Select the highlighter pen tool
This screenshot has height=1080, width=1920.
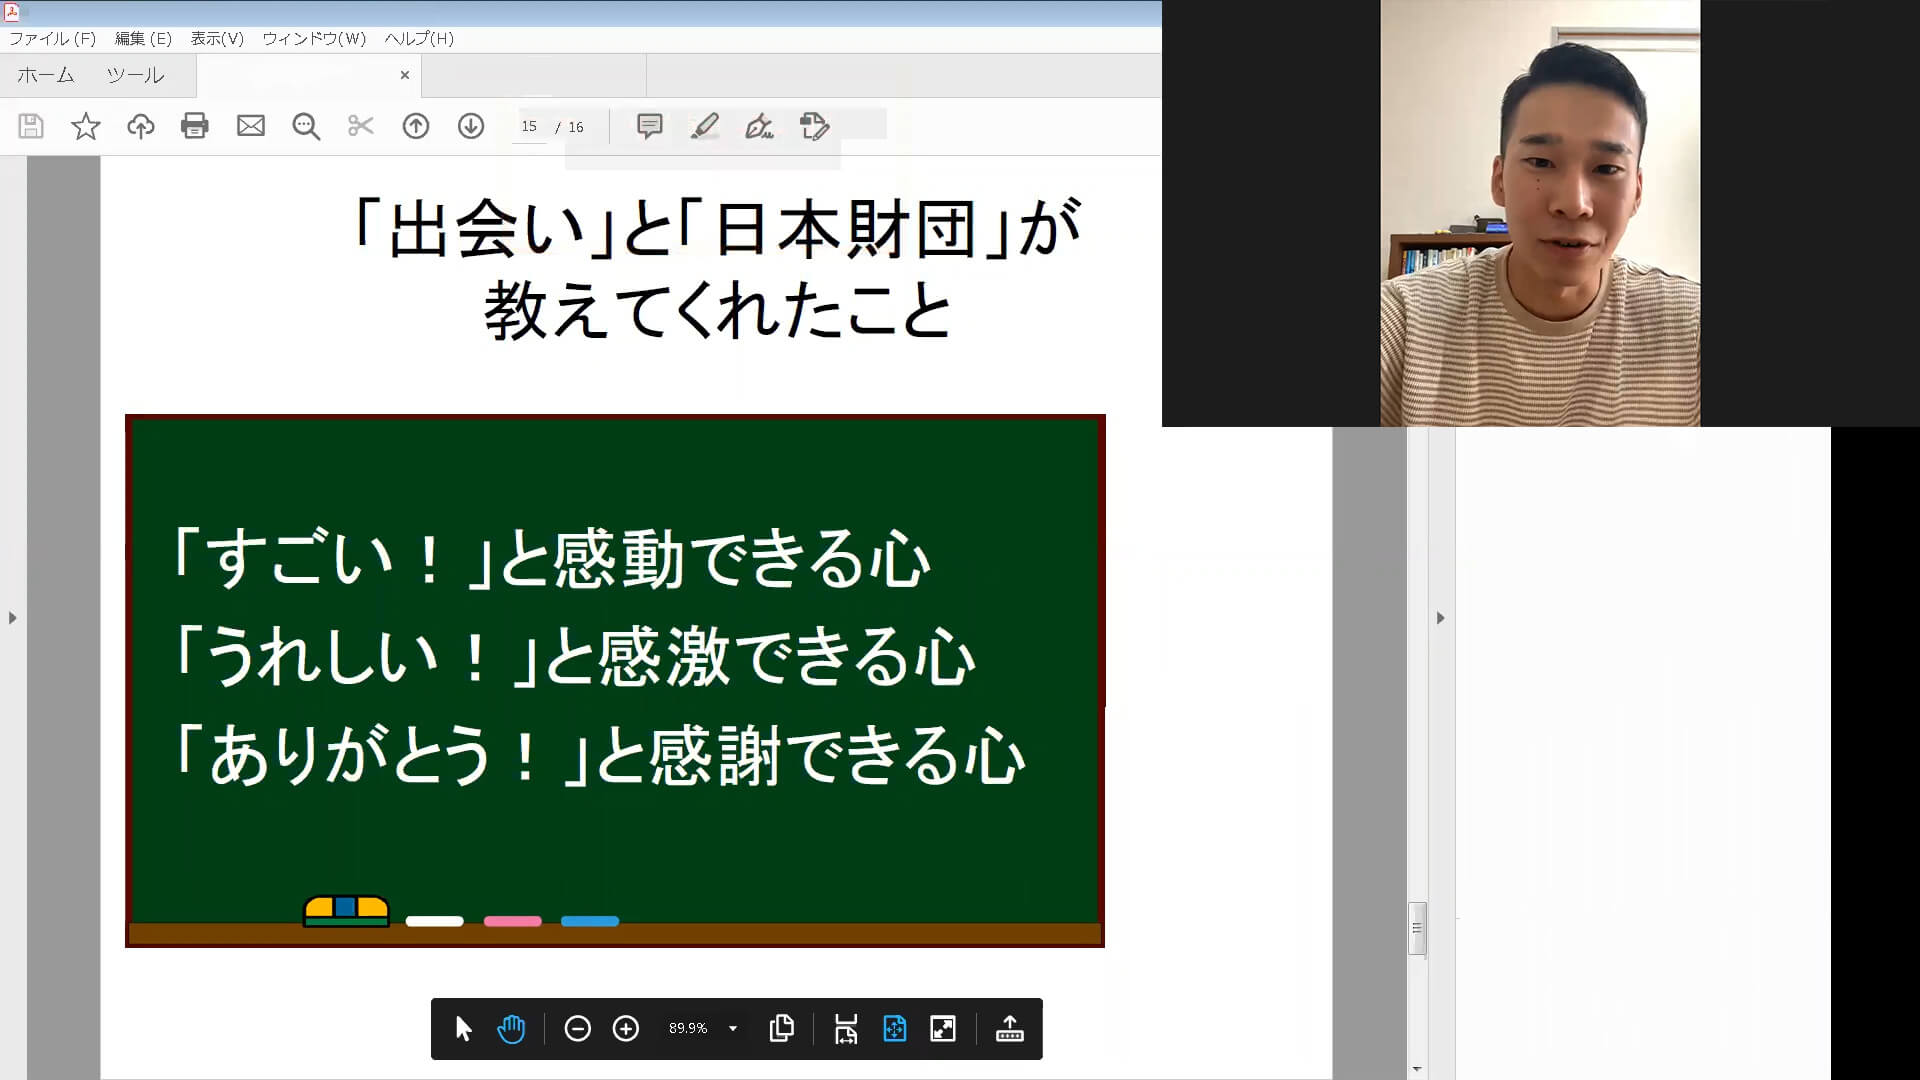(x=704, y=126)
